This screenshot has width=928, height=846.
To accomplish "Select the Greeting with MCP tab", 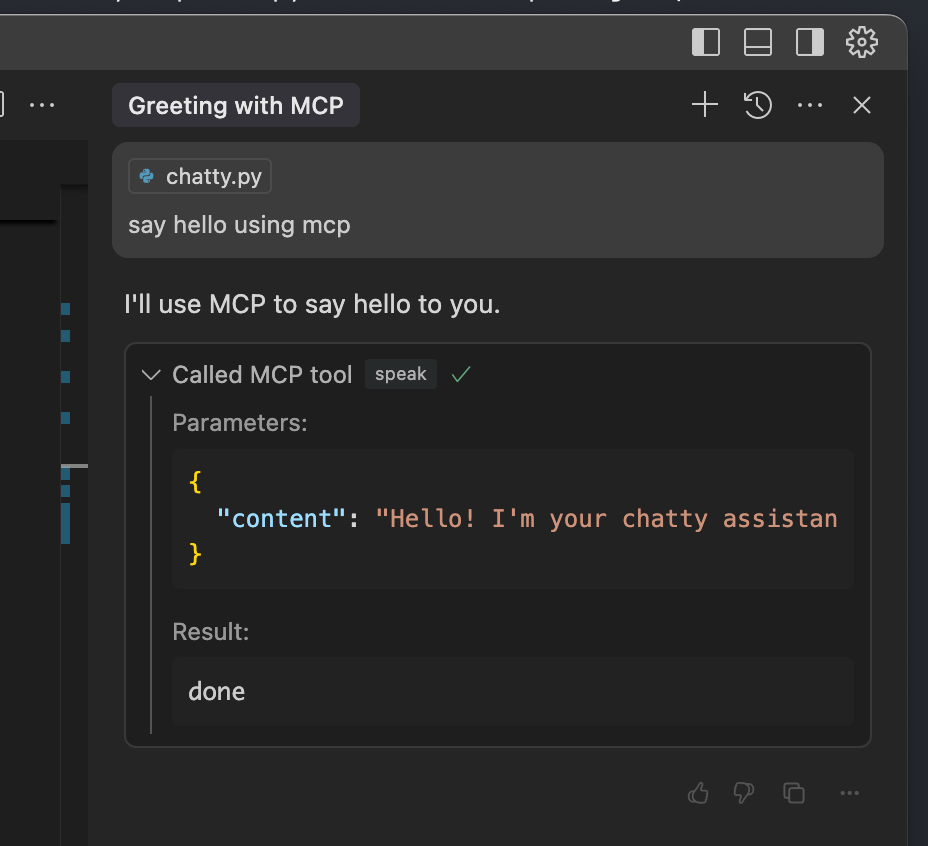I will pyautogui.click(x=236, y=105).
